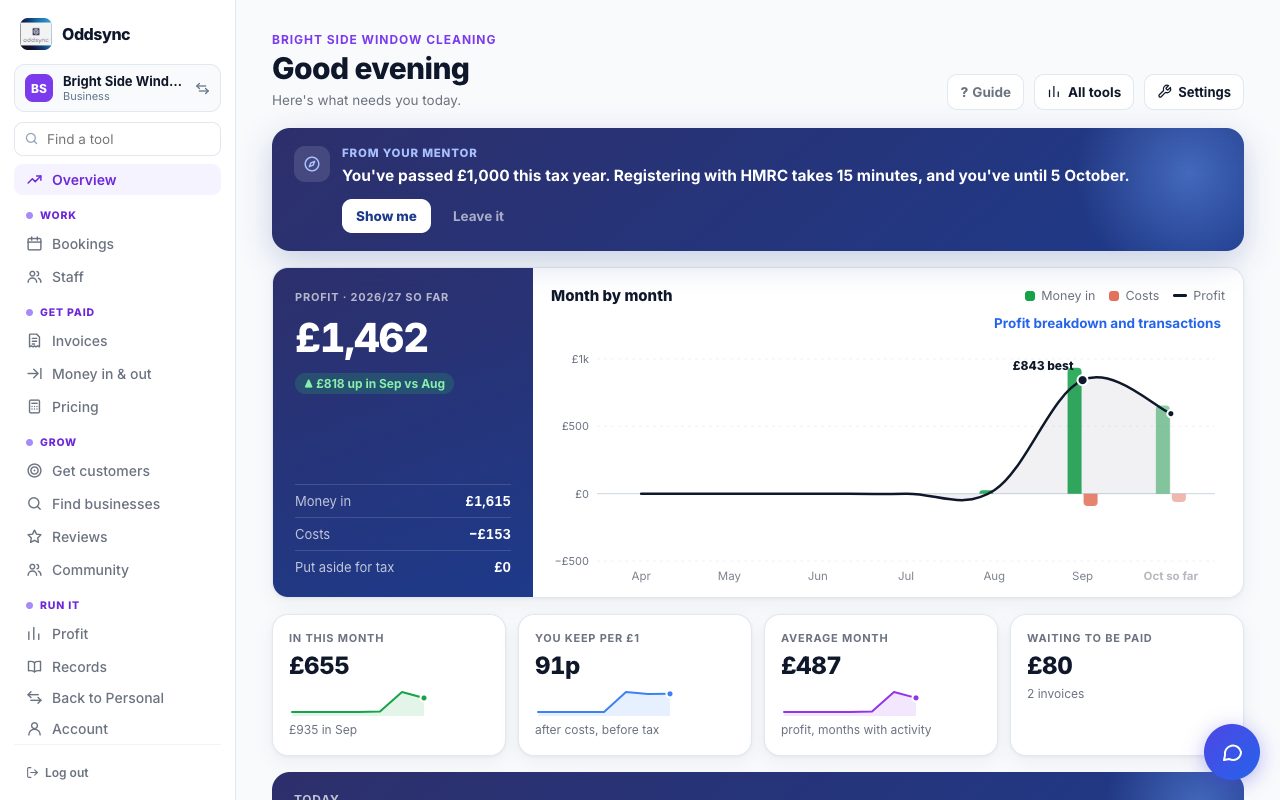The width and height of the screenshot is (1280, 800).
Task: Open Profit breakdown and transactions link
Action: tap(1107, 323)
